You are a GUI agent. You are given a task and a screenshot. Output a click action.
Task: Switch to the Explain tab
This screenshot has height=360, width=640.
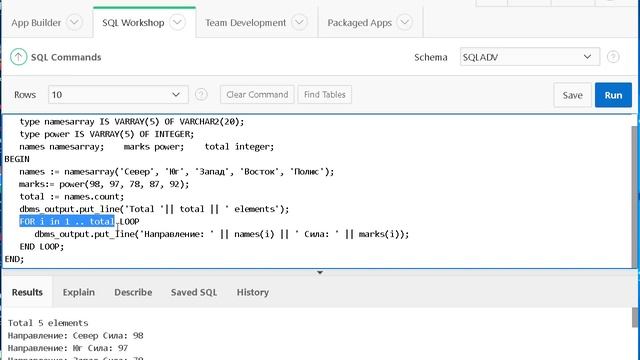(x=78, y=292)
